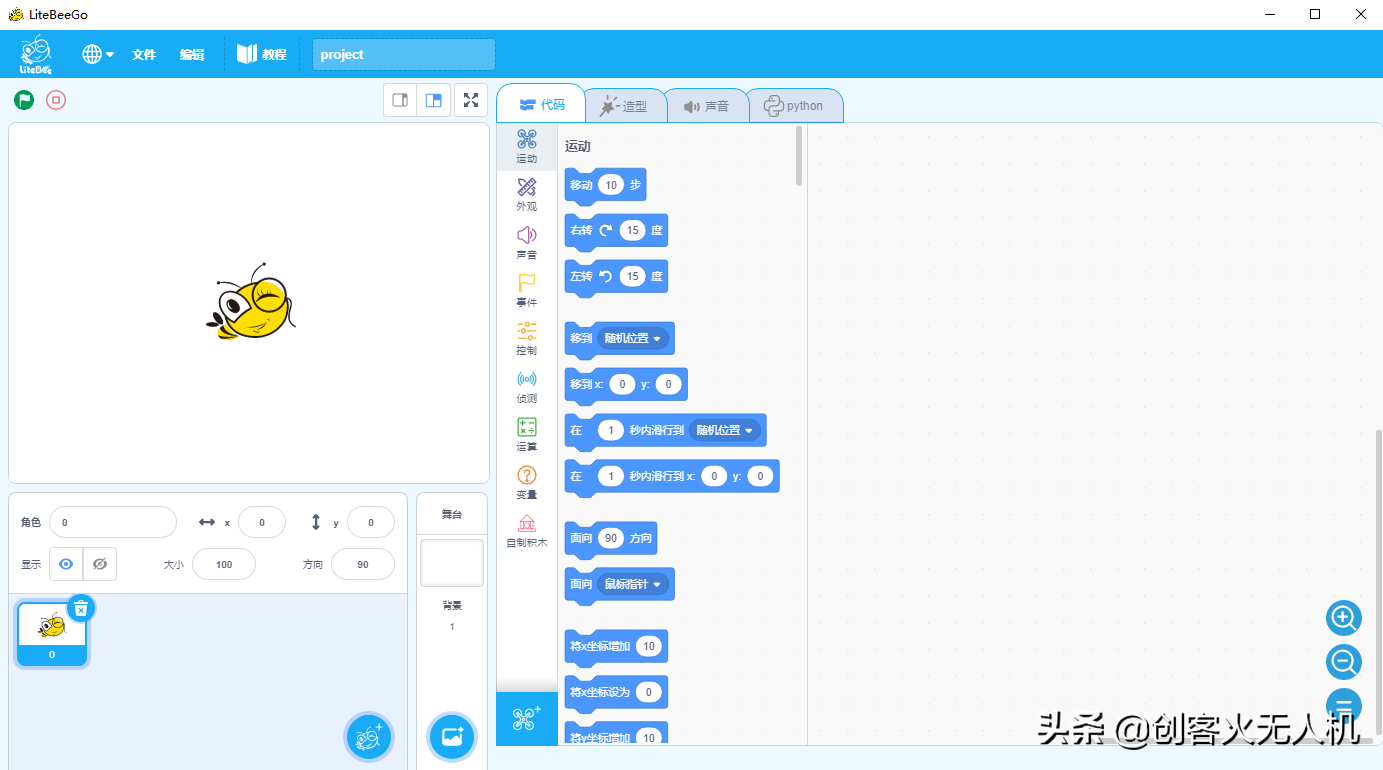Switch to the 代码 tab
Screen dimensions: 1383x770
pos(541,104)
